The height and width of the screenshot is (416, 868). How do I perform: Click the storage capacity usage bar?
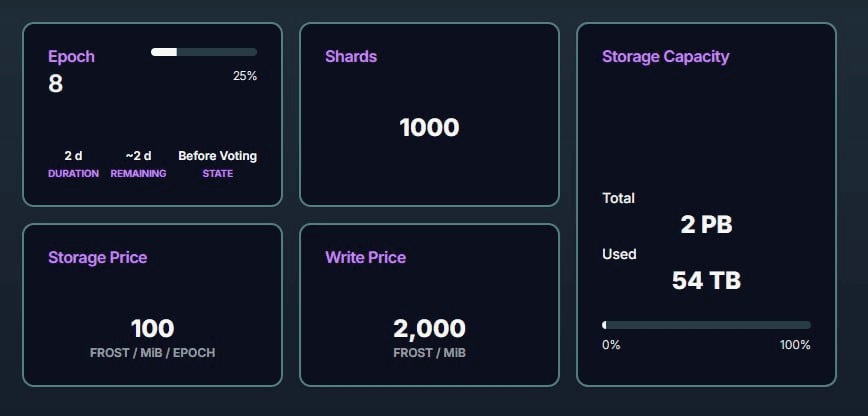pyautogui.click(x=706, y=325)
